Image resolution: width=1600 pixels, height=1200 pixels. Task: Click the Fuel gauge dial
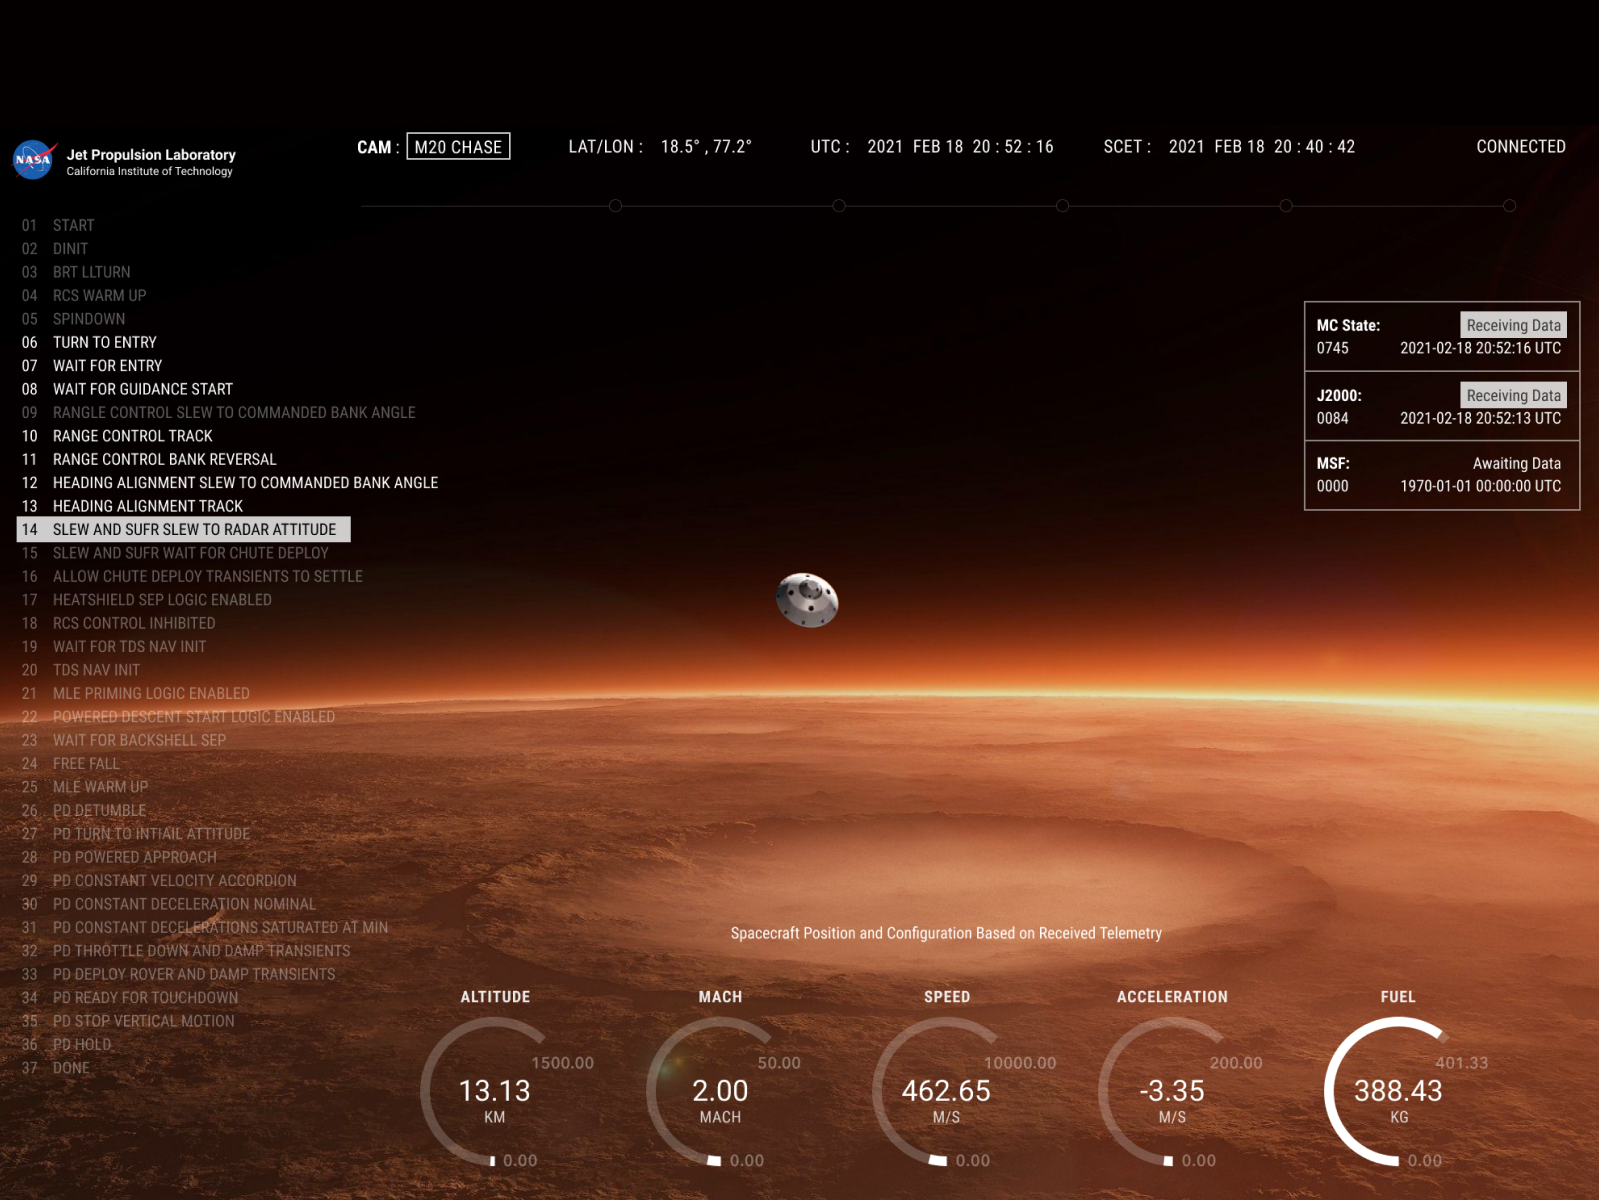tap(1399, 1092)
